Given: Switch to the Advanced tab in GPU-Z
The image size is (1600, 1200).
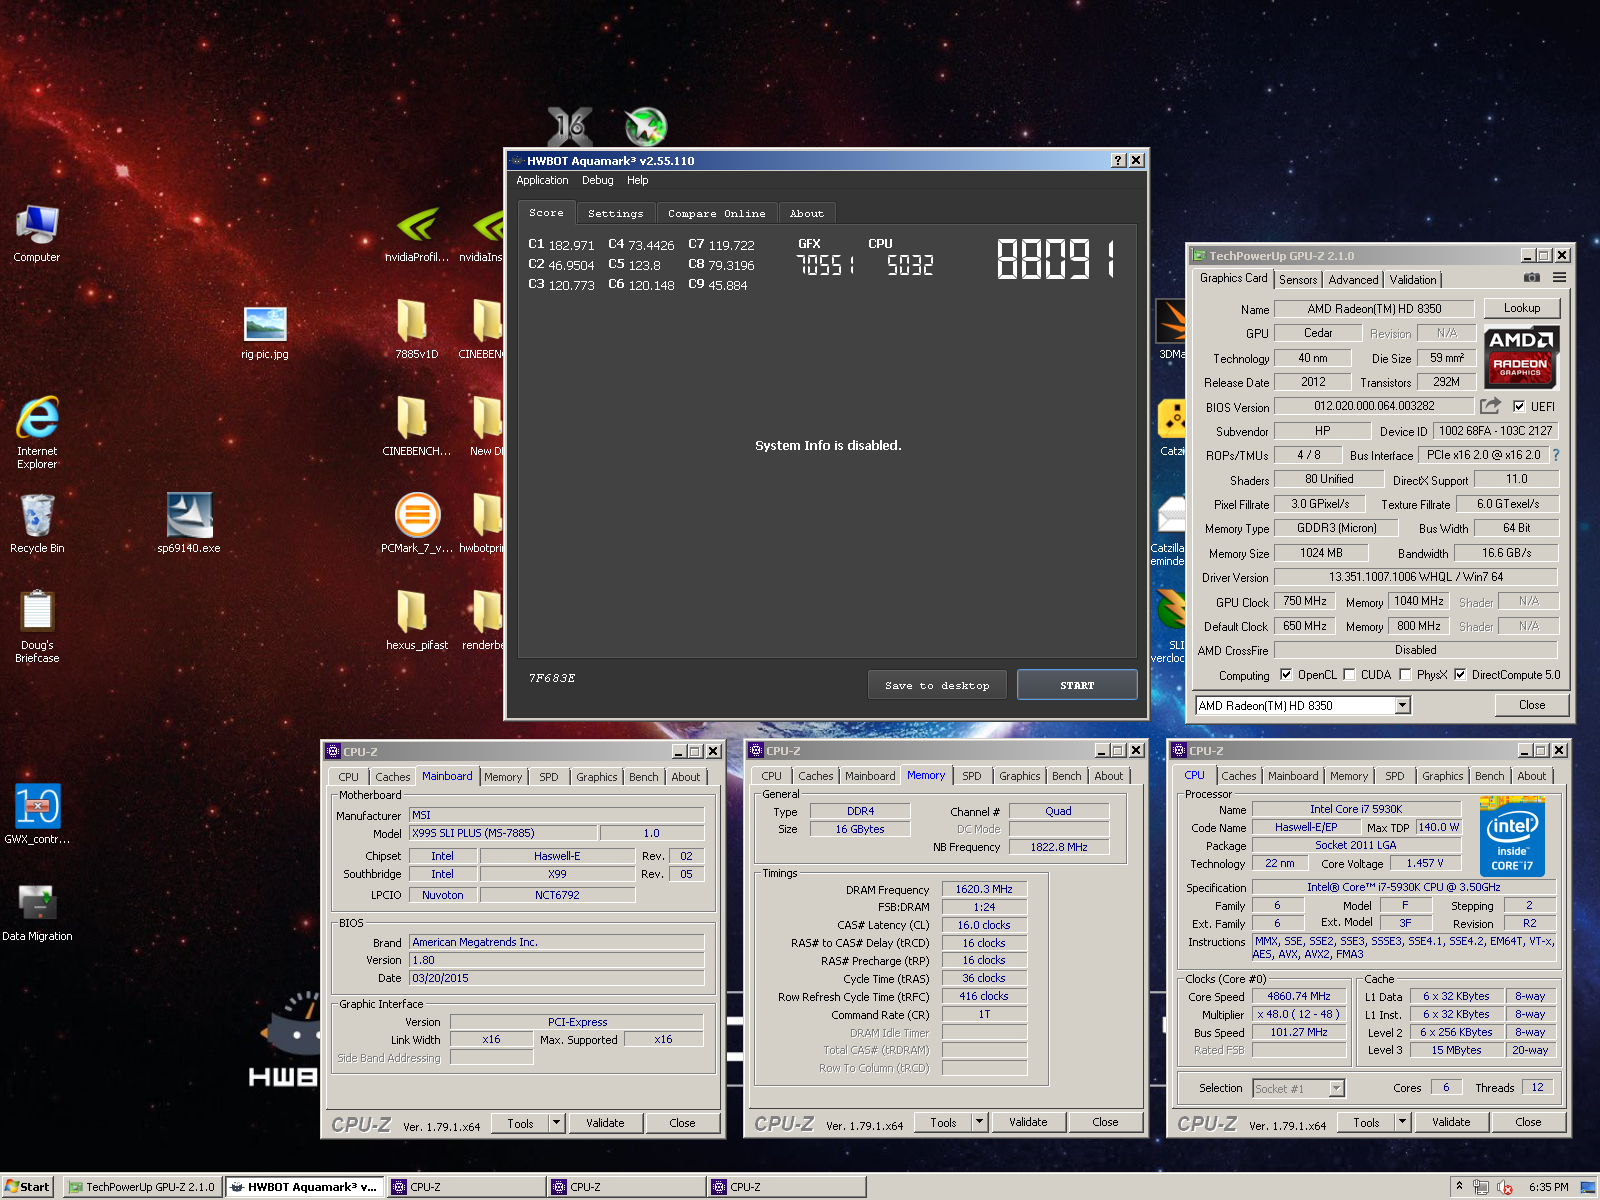Looking at the screenshot, I should click(x=1353, y=280).
